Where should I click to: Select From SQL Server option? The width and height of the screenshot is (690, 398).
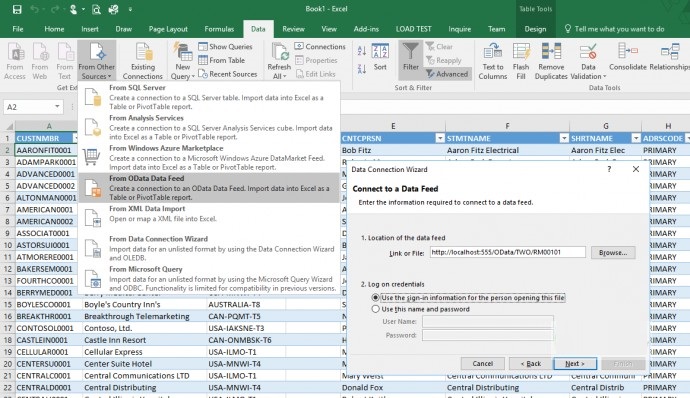coord(209,96)
